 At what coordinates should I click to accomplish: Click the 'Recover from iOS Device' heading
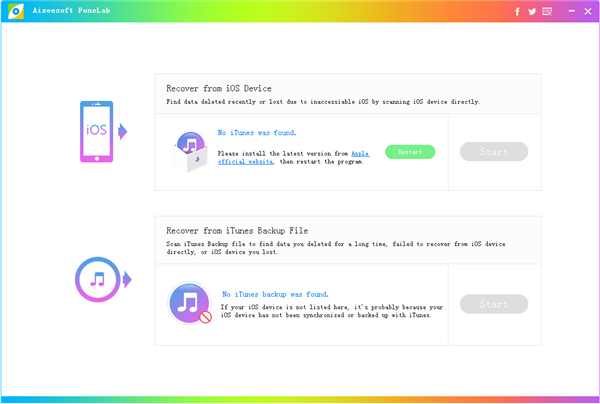click(x=219, y=88)
